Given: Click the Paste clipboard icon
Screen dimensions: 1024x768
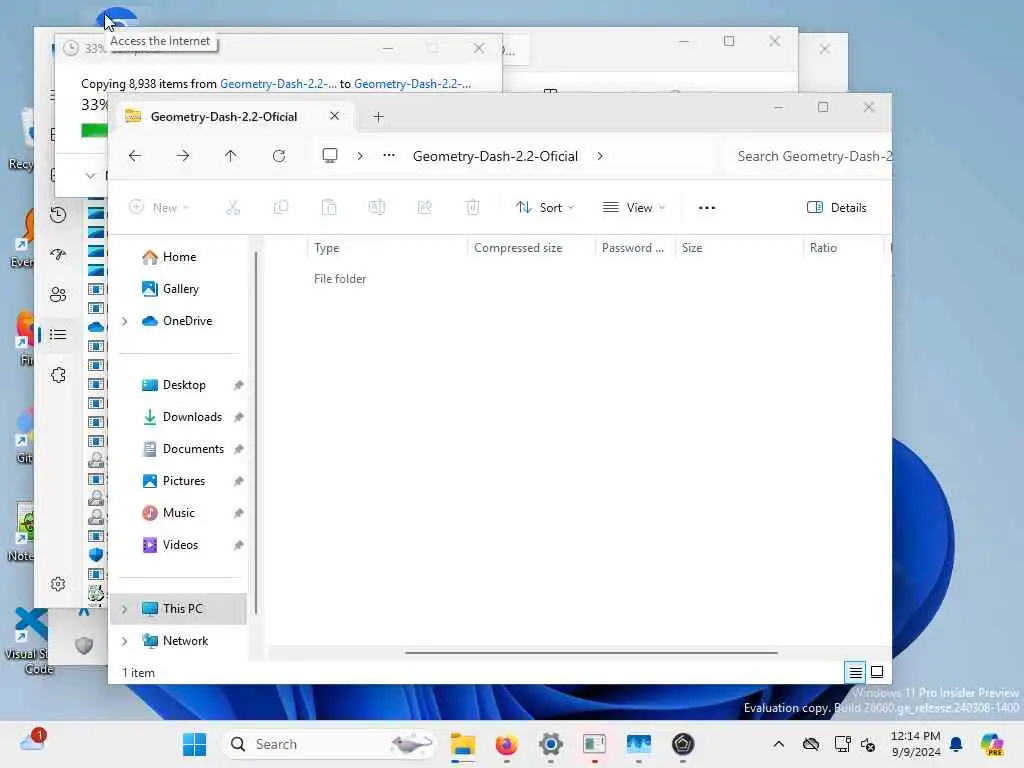Looking at the screenshot, I should (329, 208).
